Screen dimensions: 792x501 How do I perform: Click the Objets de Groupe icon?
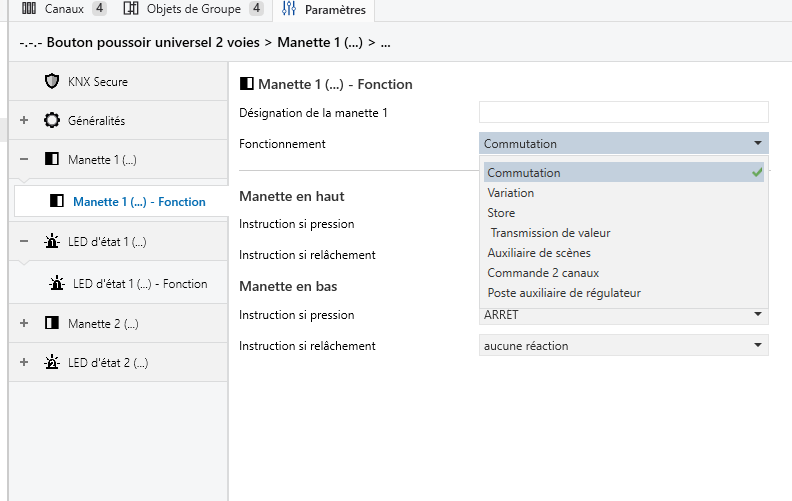coord(131,10)
